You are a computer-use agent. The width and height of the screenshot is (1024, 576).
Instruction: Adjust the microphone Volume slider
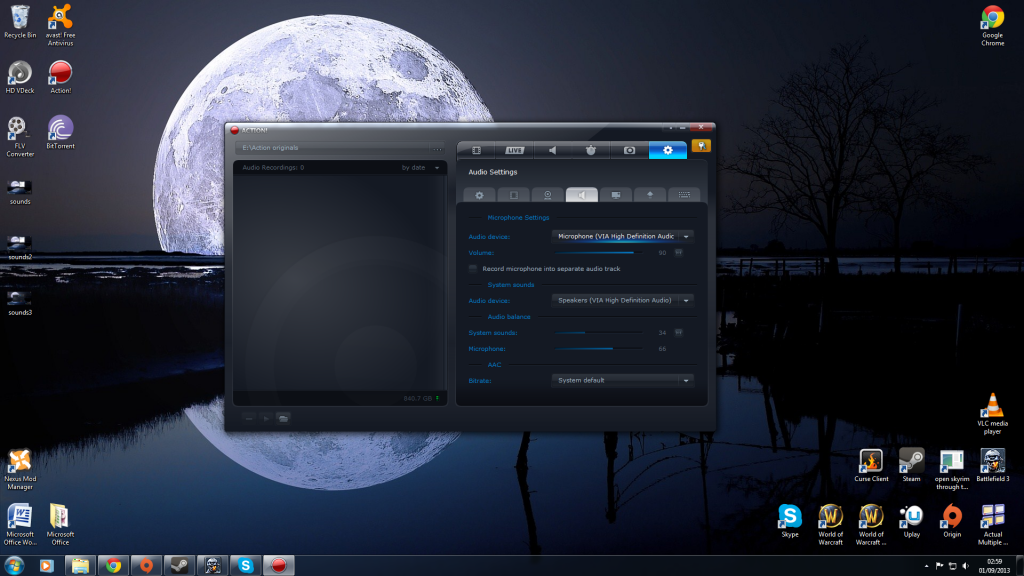(598, 253)
